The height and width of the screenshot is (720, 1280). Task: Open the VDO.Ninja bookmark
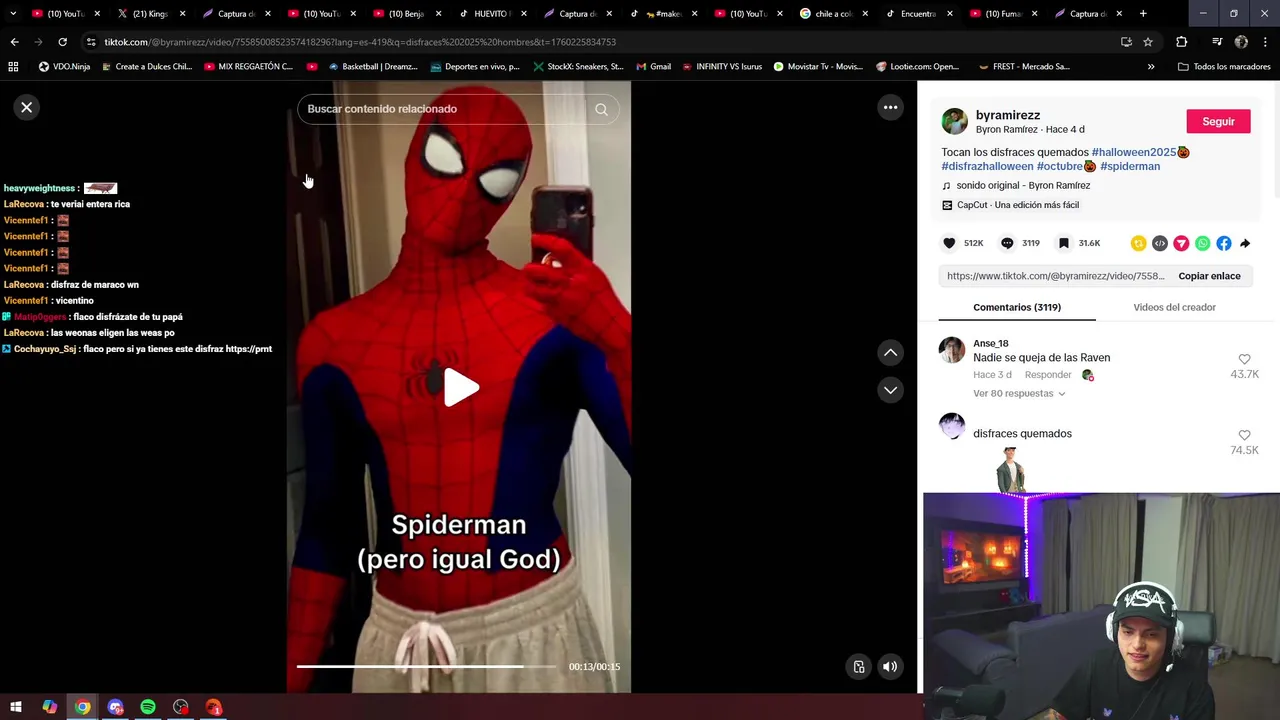64,67
